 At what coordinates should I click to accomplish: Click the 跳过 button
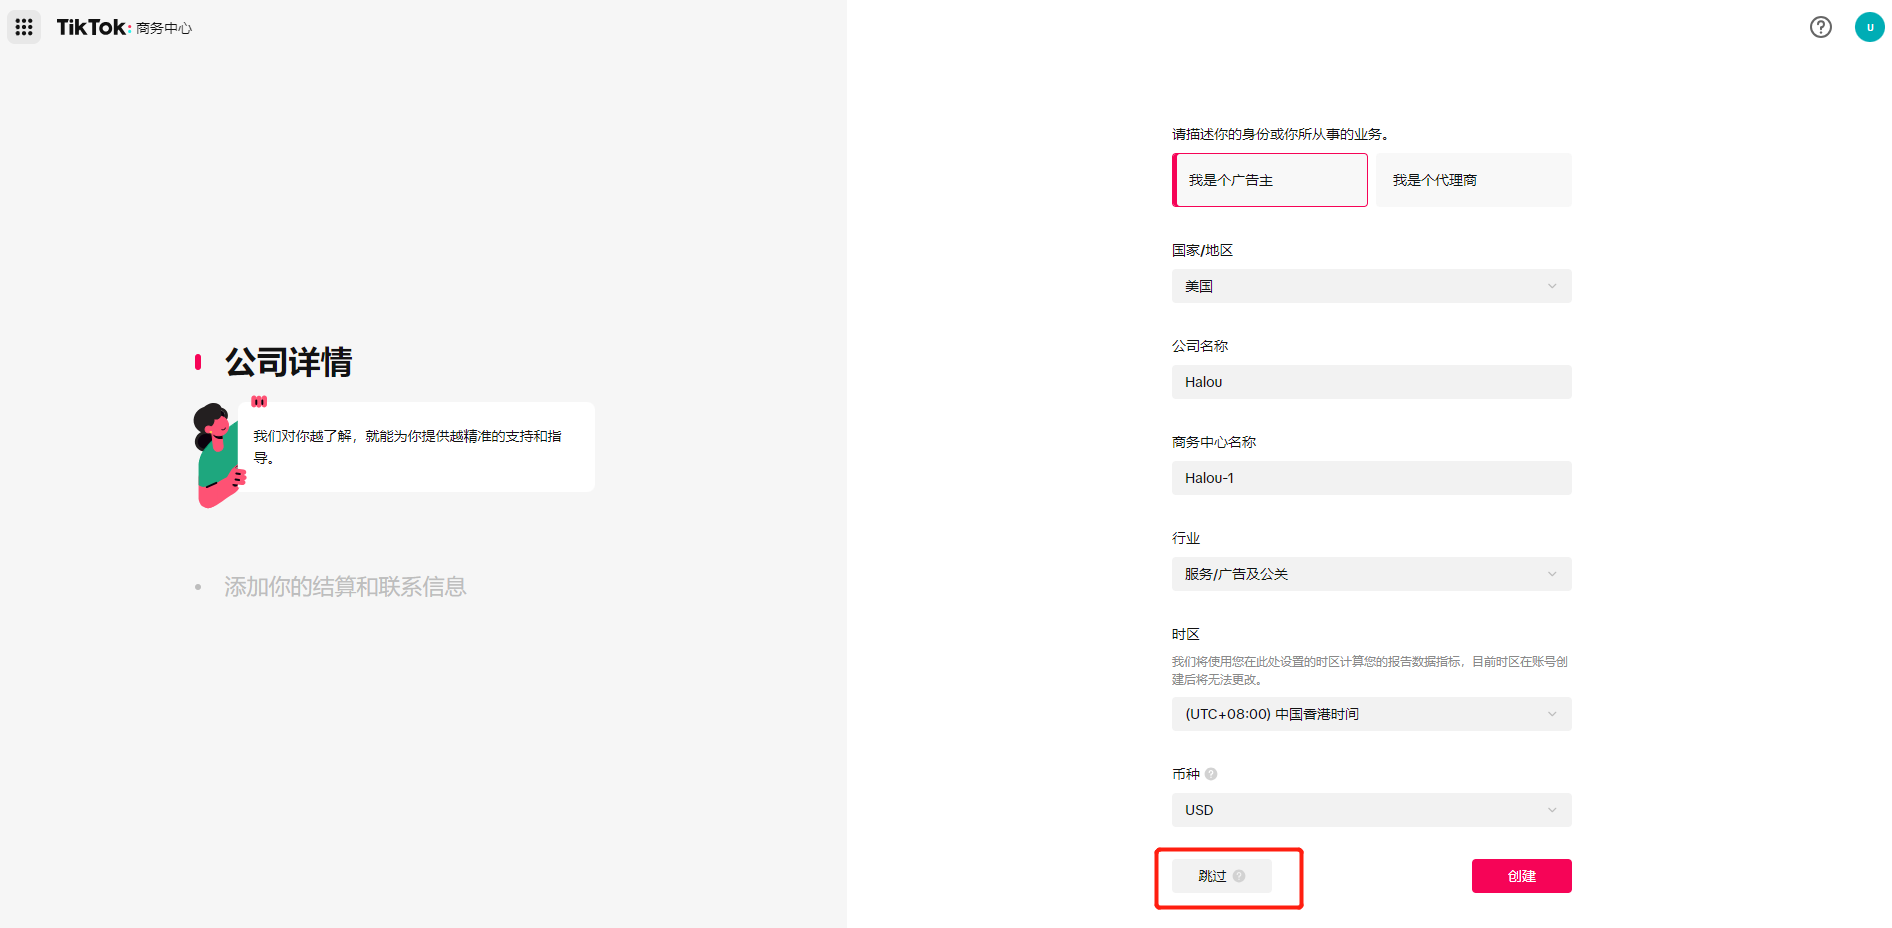(x=1222, y=876)
